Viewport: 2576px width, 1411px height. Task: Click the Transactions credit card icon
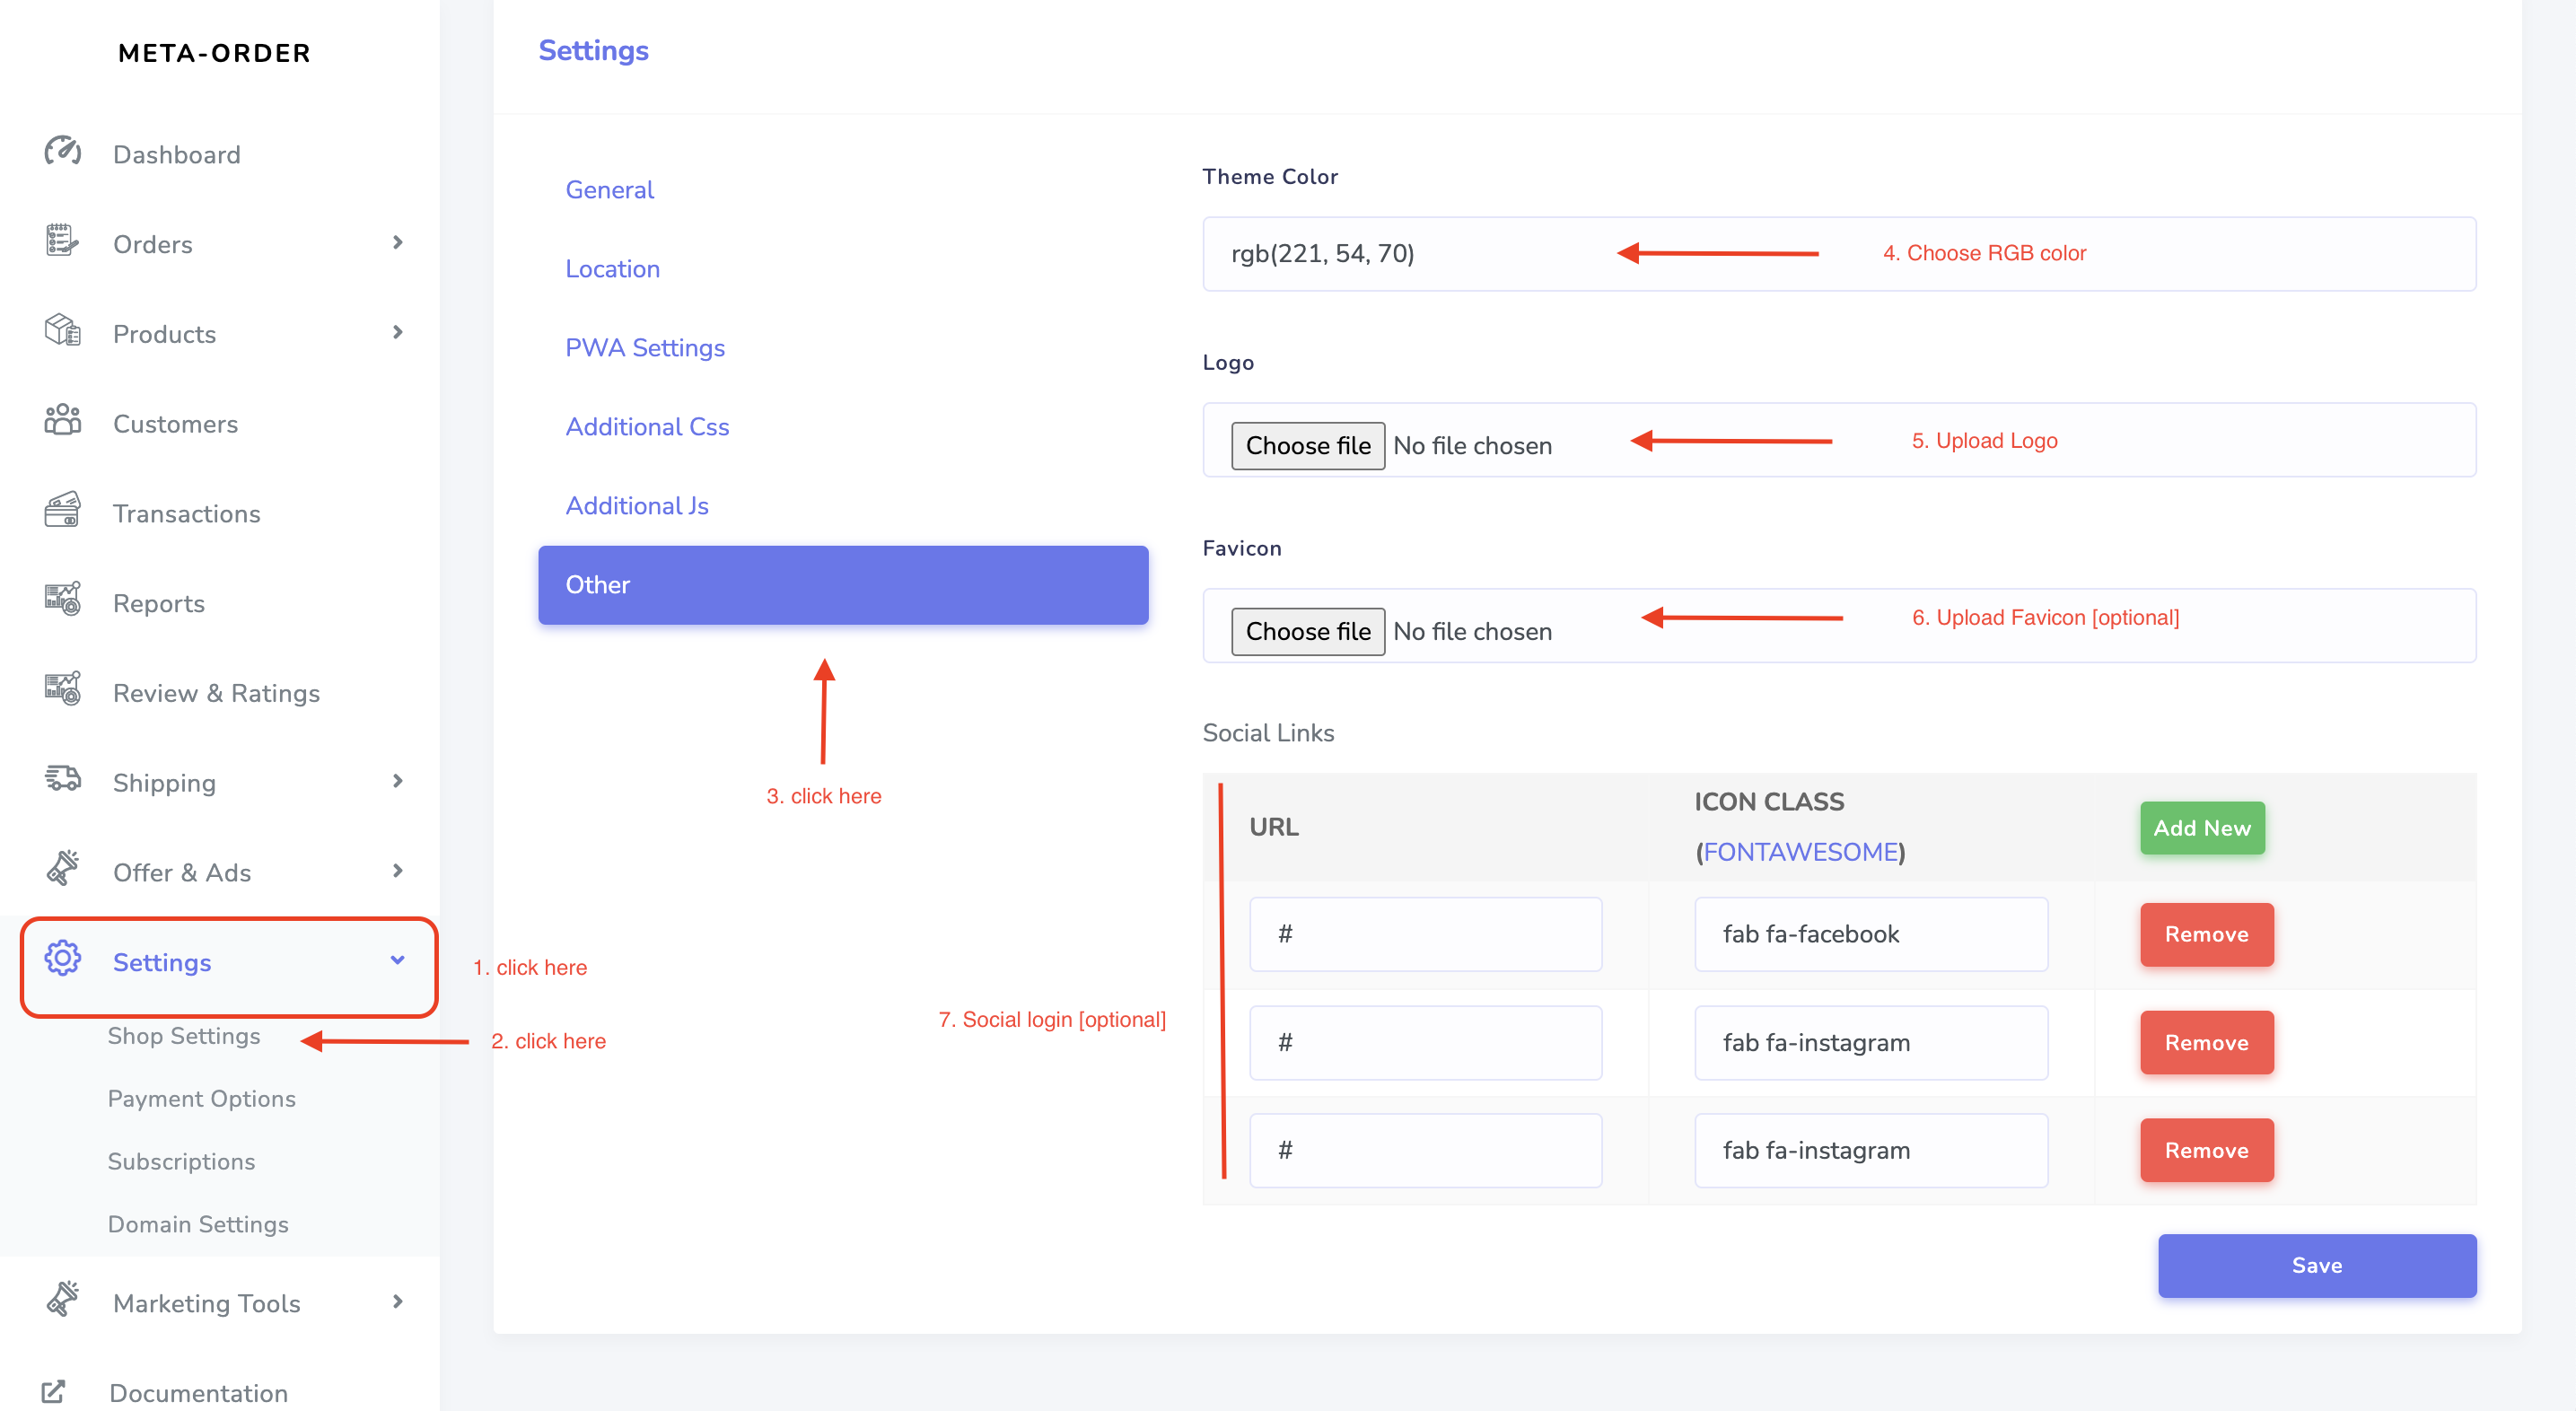click(x=62, y=511)
